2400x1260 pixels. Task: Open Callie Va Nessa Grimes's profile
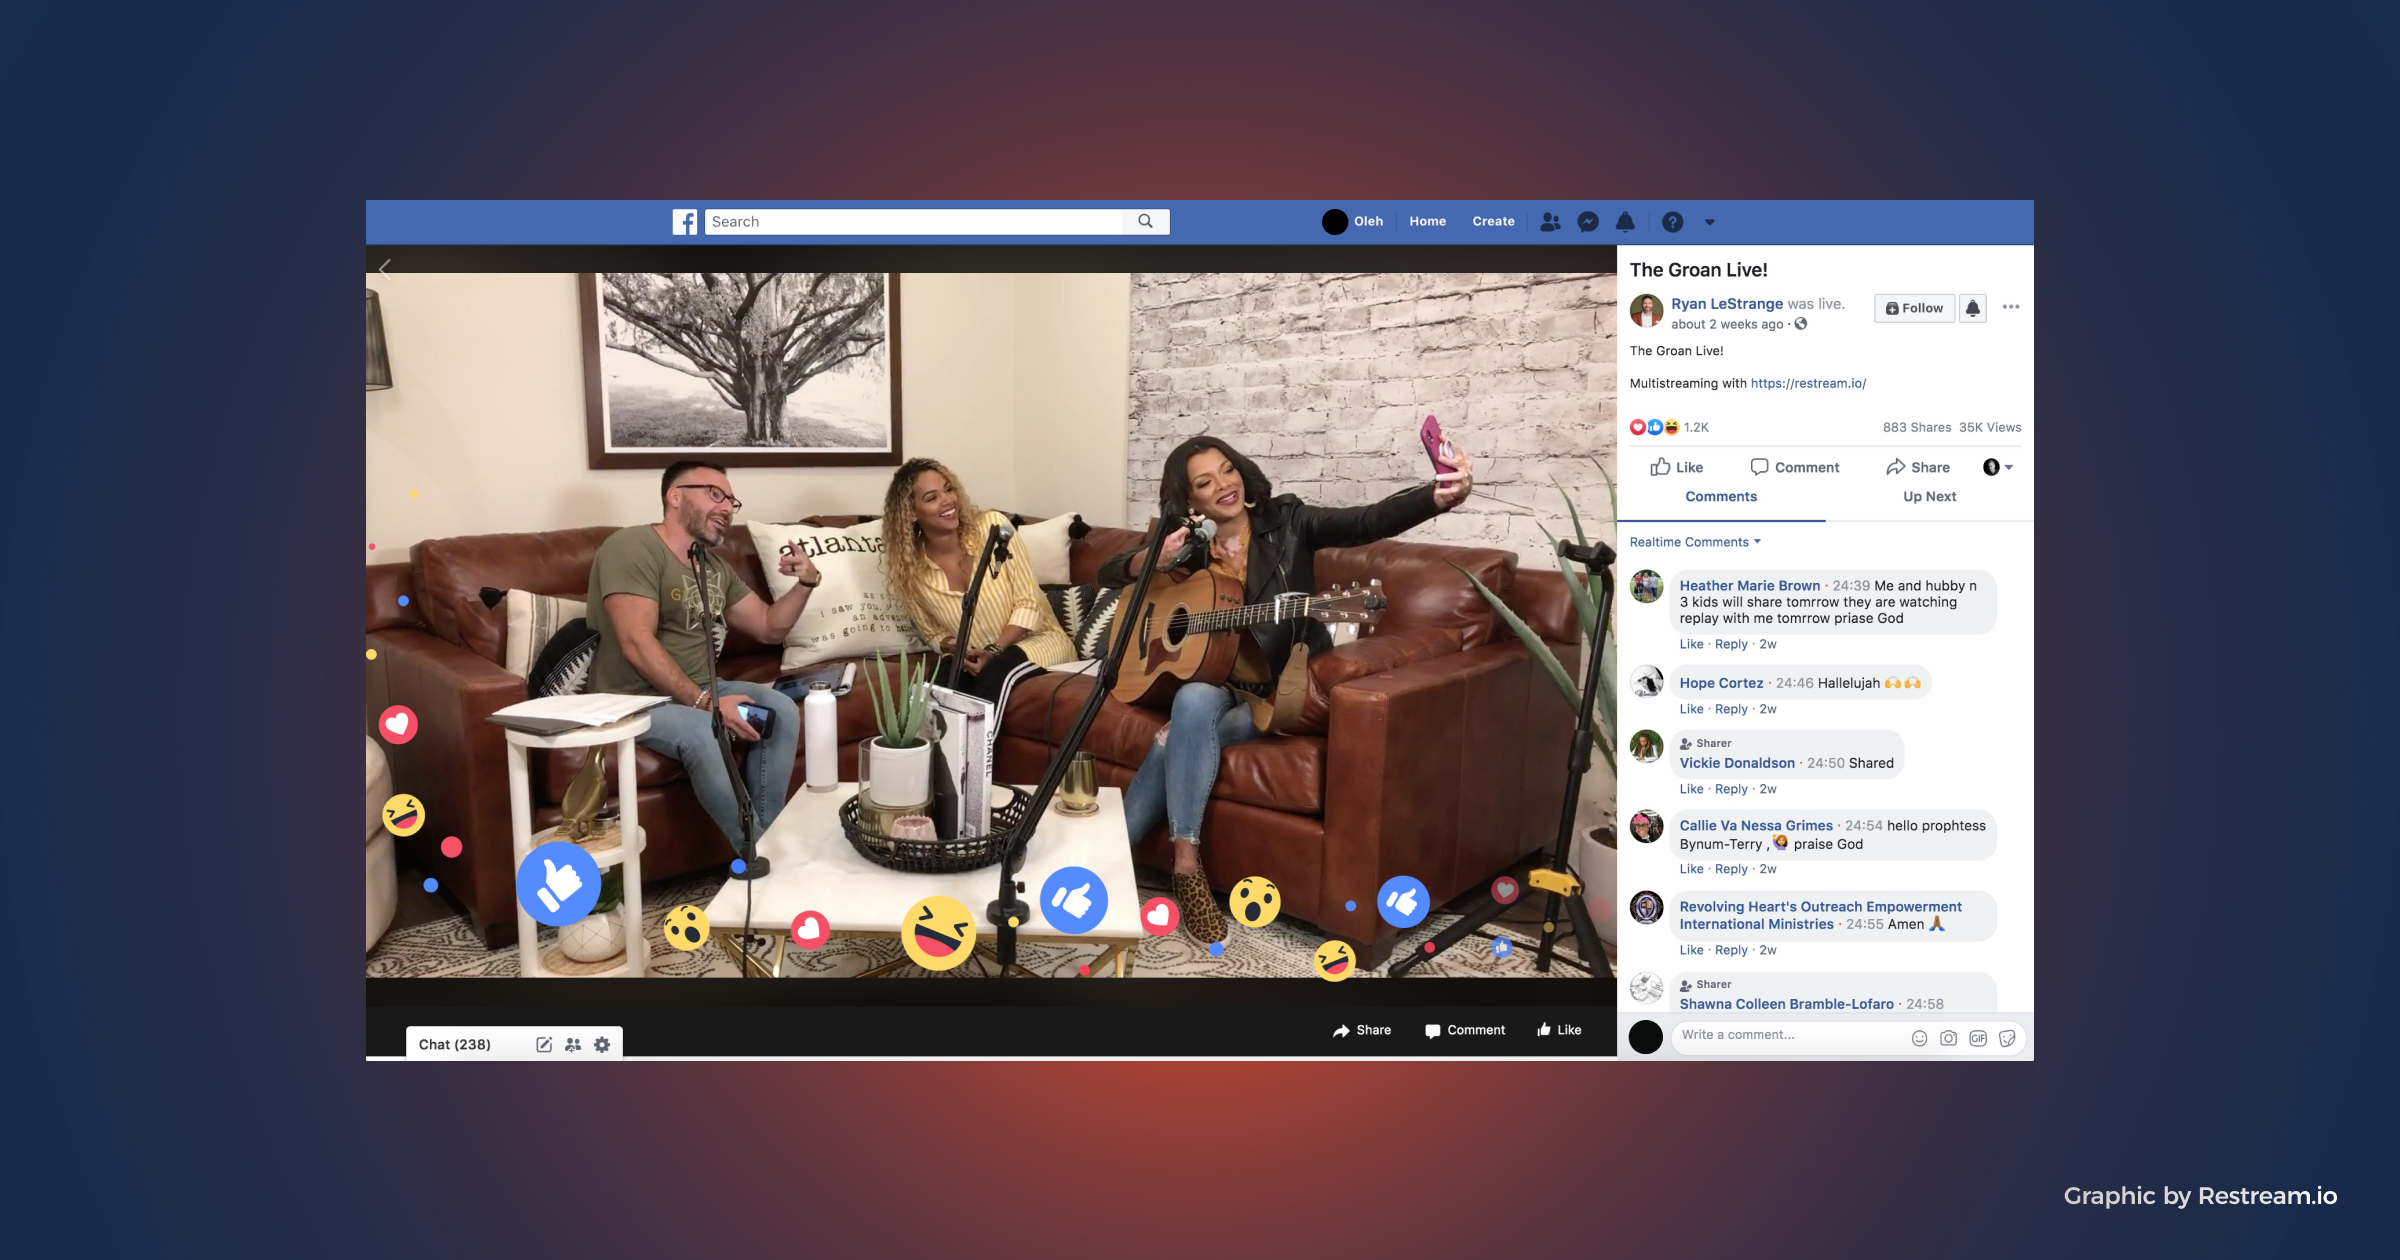1756,826
